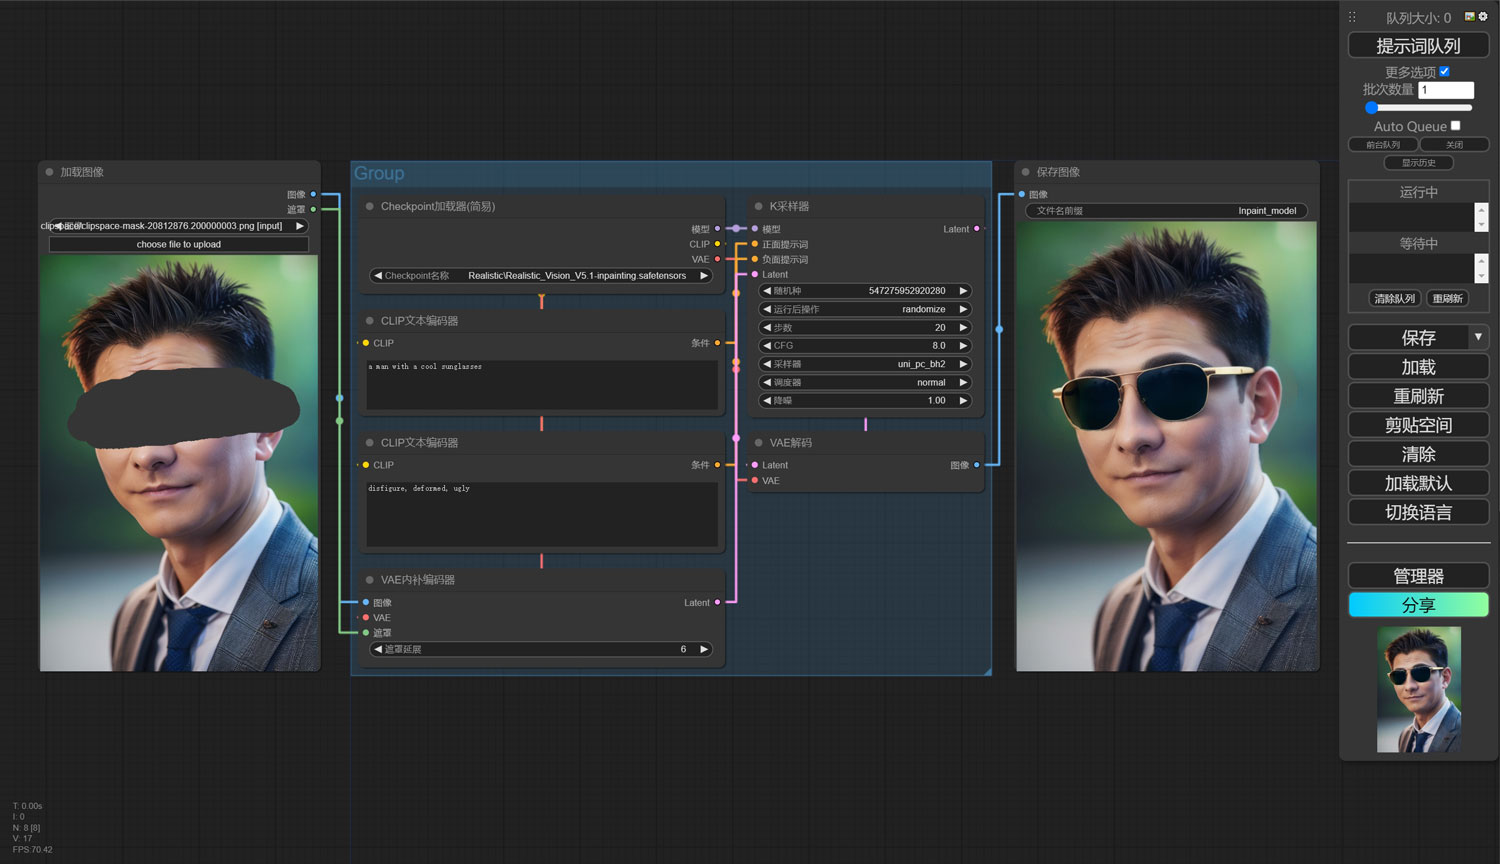Decrease 降噪 value with left arrow

[x=767, y=400]
